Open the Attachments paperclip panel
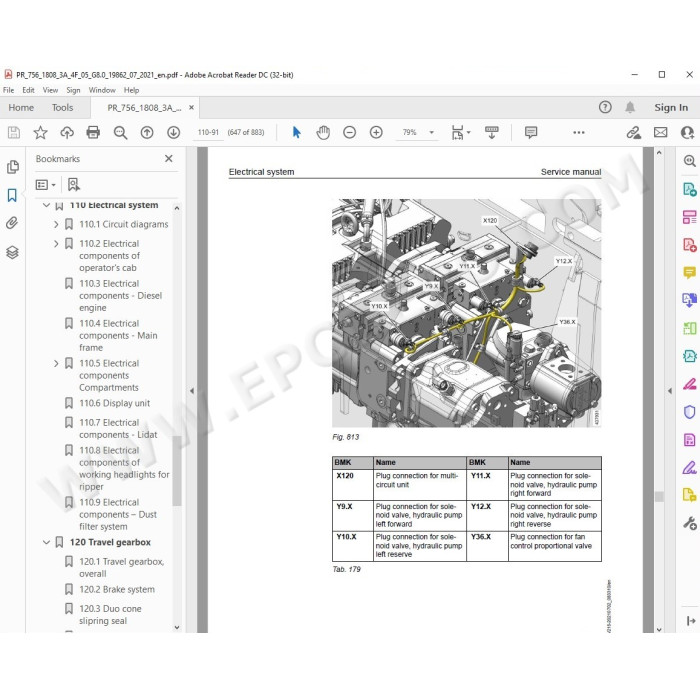This screenshot has height=700, width=700. (12, 222)
